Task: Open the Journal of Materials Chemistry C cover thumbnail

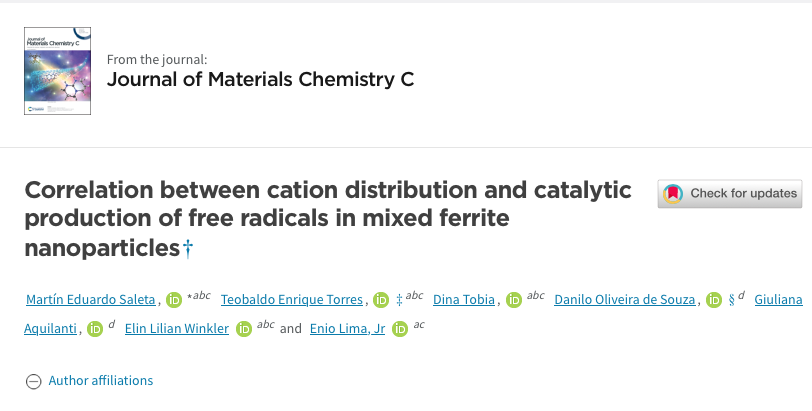Action: point(57,71)
